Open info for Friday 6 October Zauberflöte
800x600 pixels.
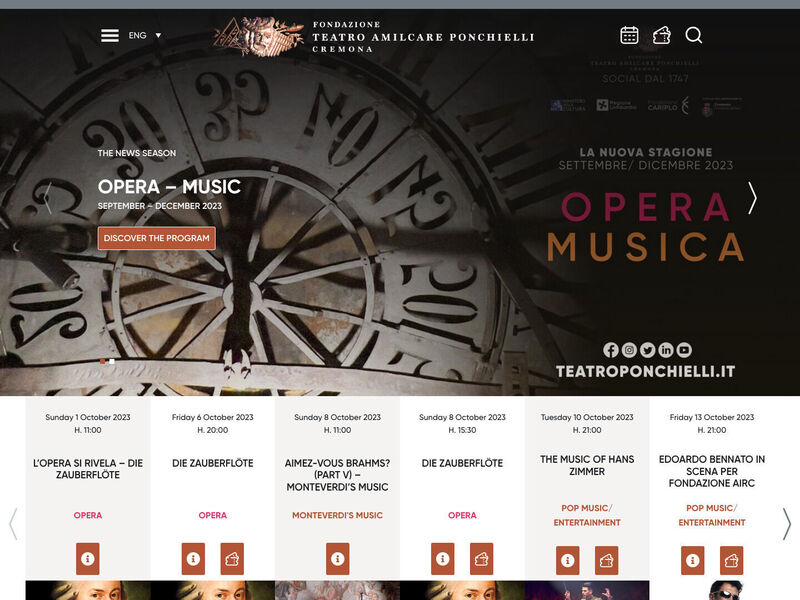pyautogui.click(x=193, y=559)
